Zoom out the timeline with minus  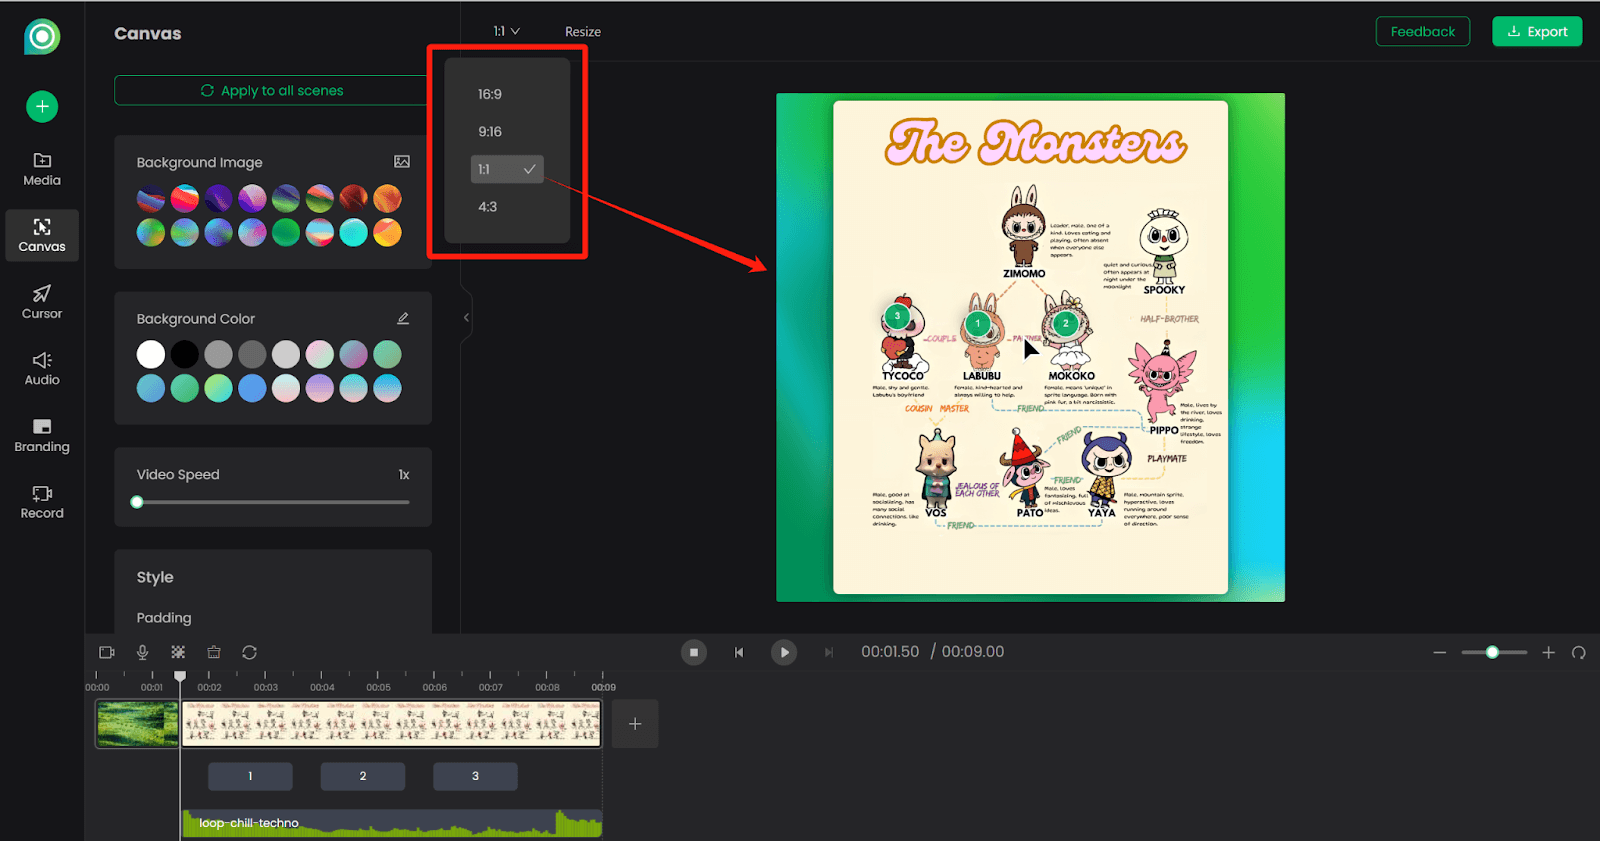[x=1440, y=652]
